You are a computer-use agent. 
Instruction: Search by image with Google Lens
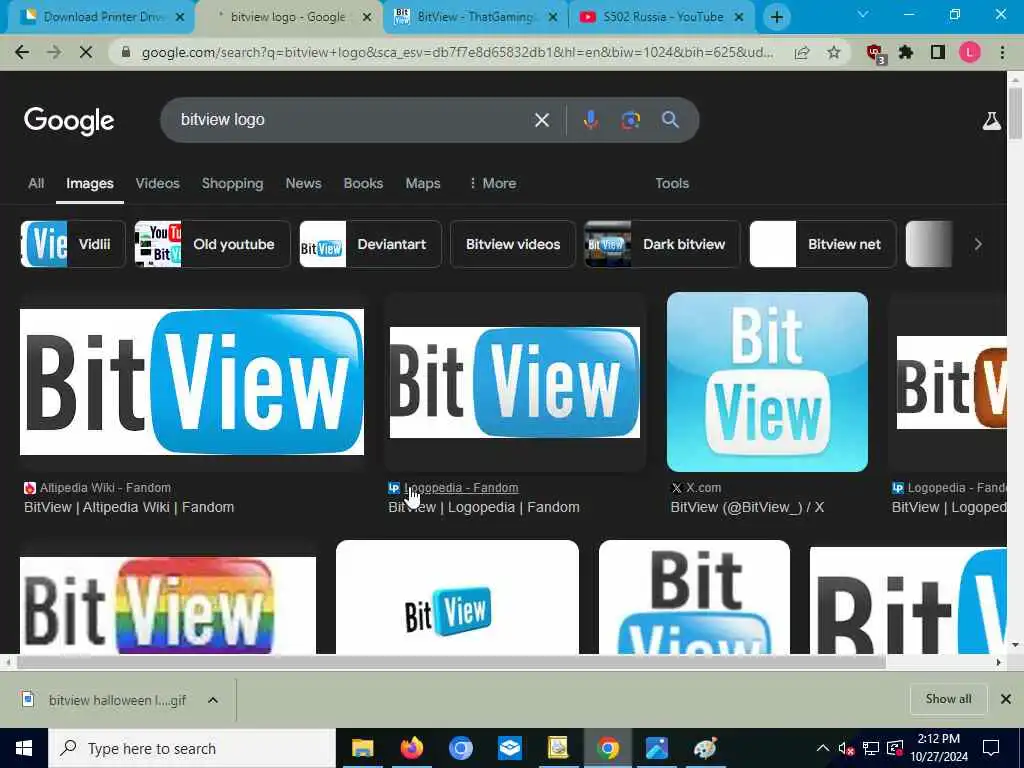tap(630, 120)
